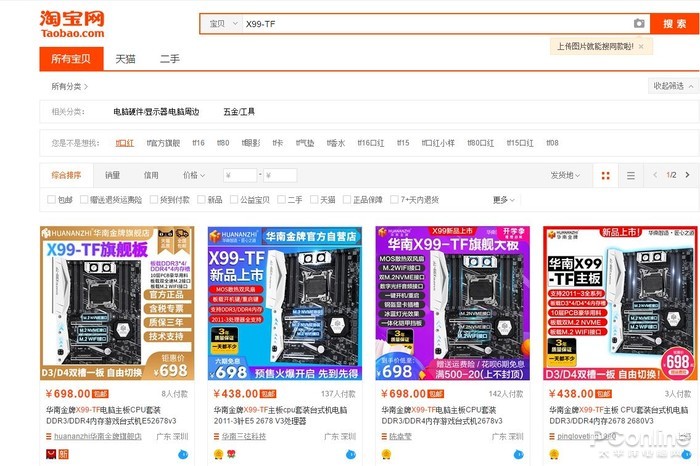Click gold crown icon under fourth product

554,454
